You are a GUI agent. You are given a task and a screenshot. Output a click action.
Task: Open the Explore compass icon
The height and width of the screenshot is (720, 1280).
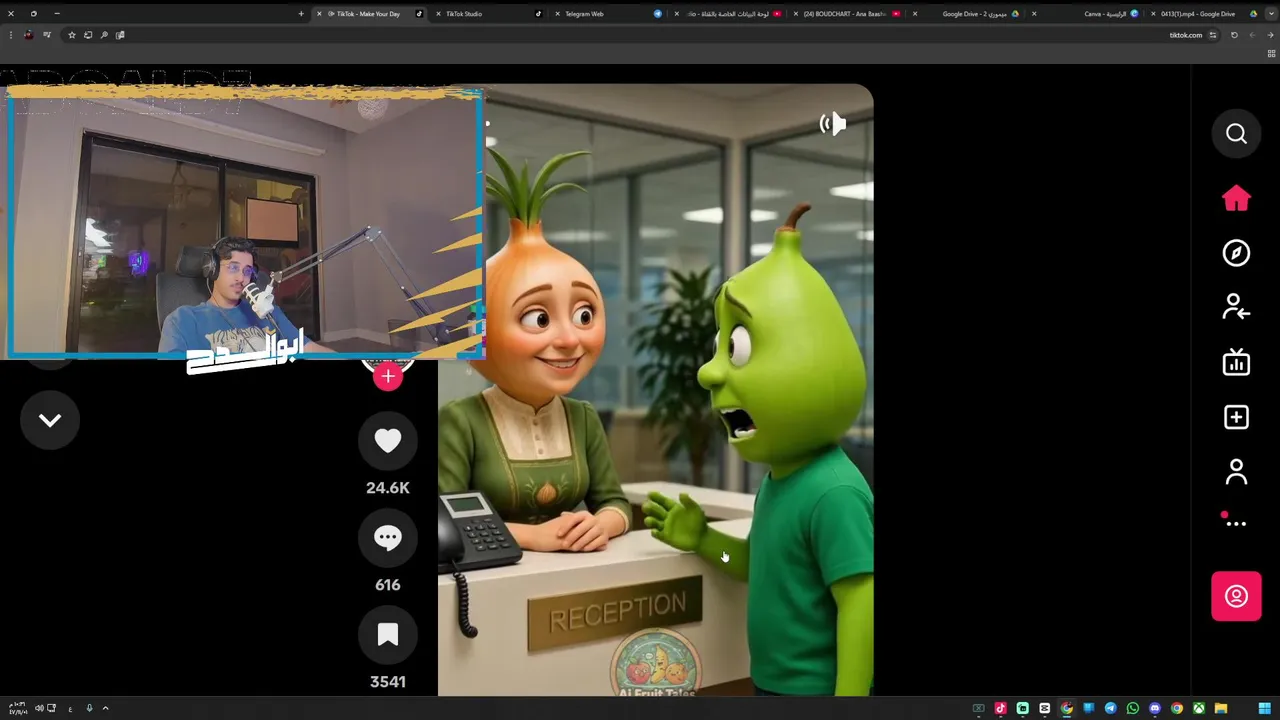click(1236, 253)
